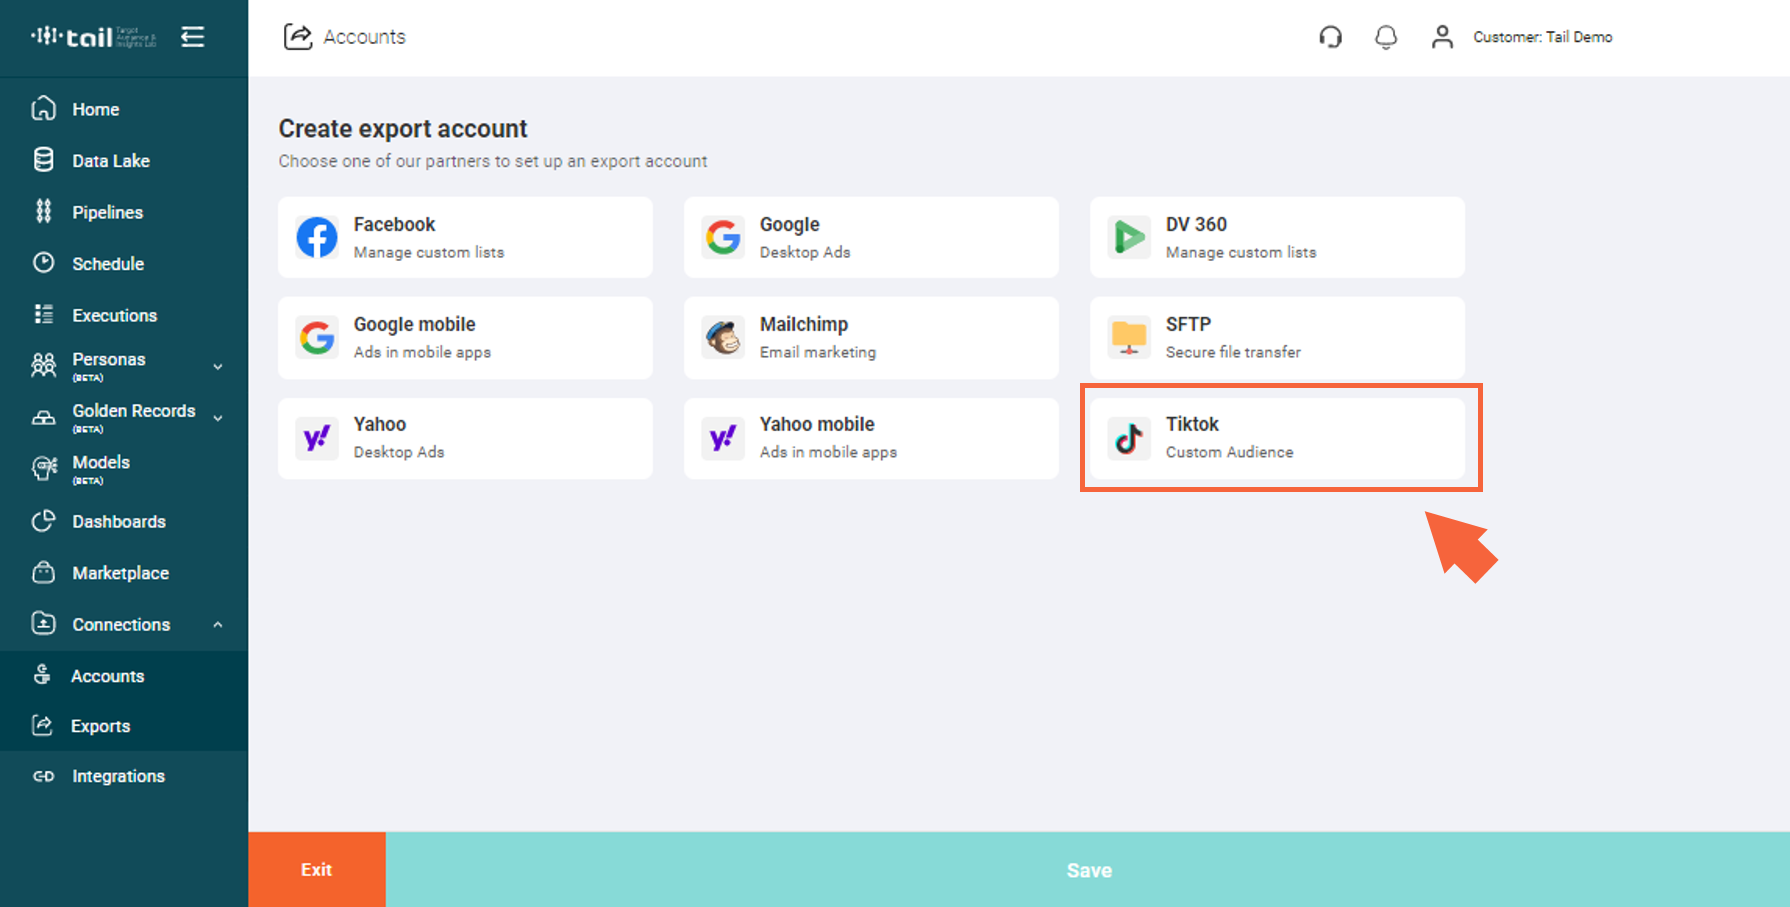1790x907 pixels.
Task: Click the orange Exit button
Action: [317, 870]
